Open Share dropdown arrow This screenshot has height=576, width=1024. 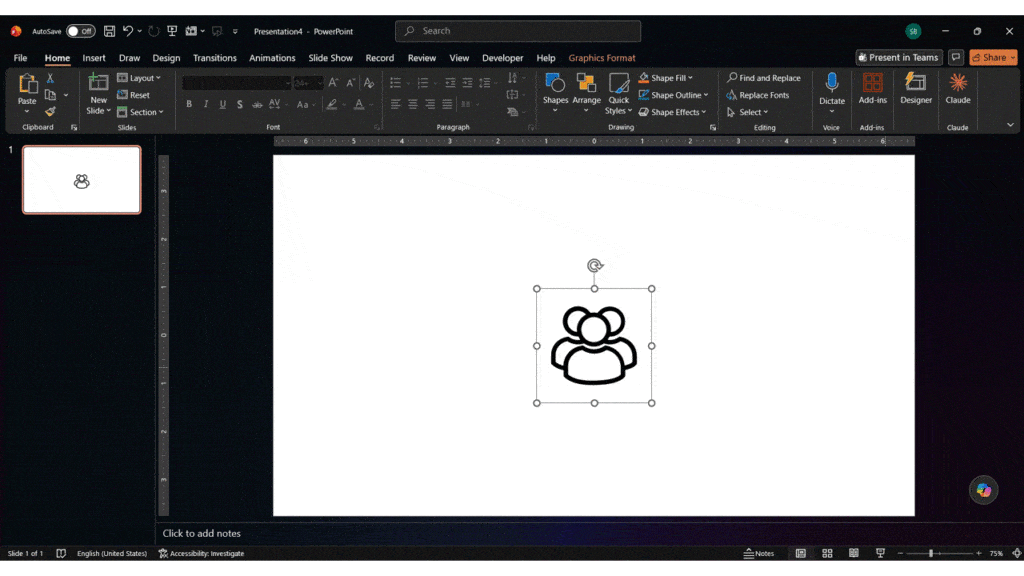[1013, 57]
